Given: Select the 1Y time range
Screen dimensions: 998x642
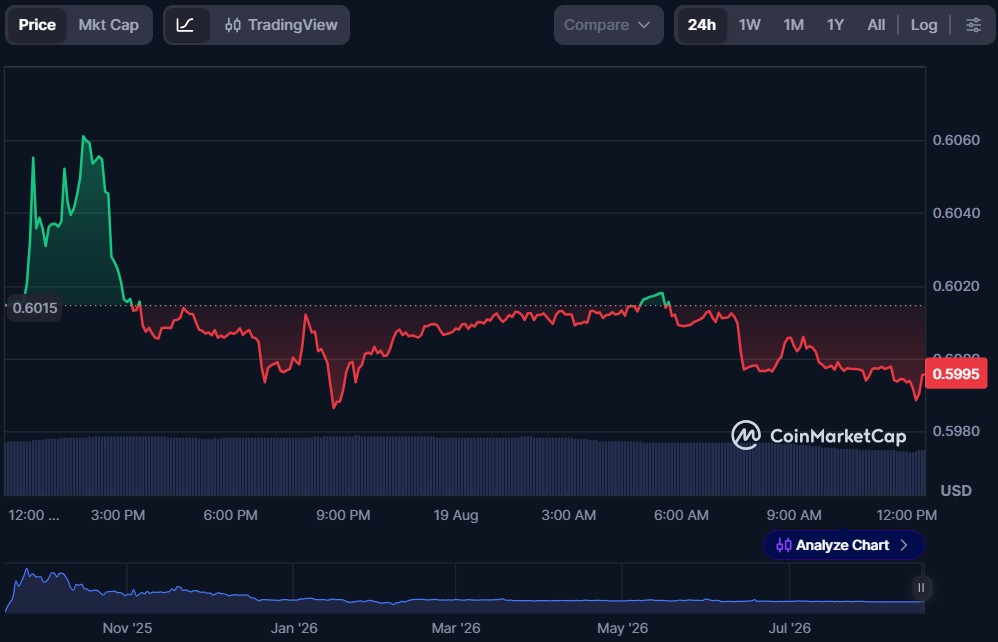Looking at the screenshot, I should (x=835, y=25).
